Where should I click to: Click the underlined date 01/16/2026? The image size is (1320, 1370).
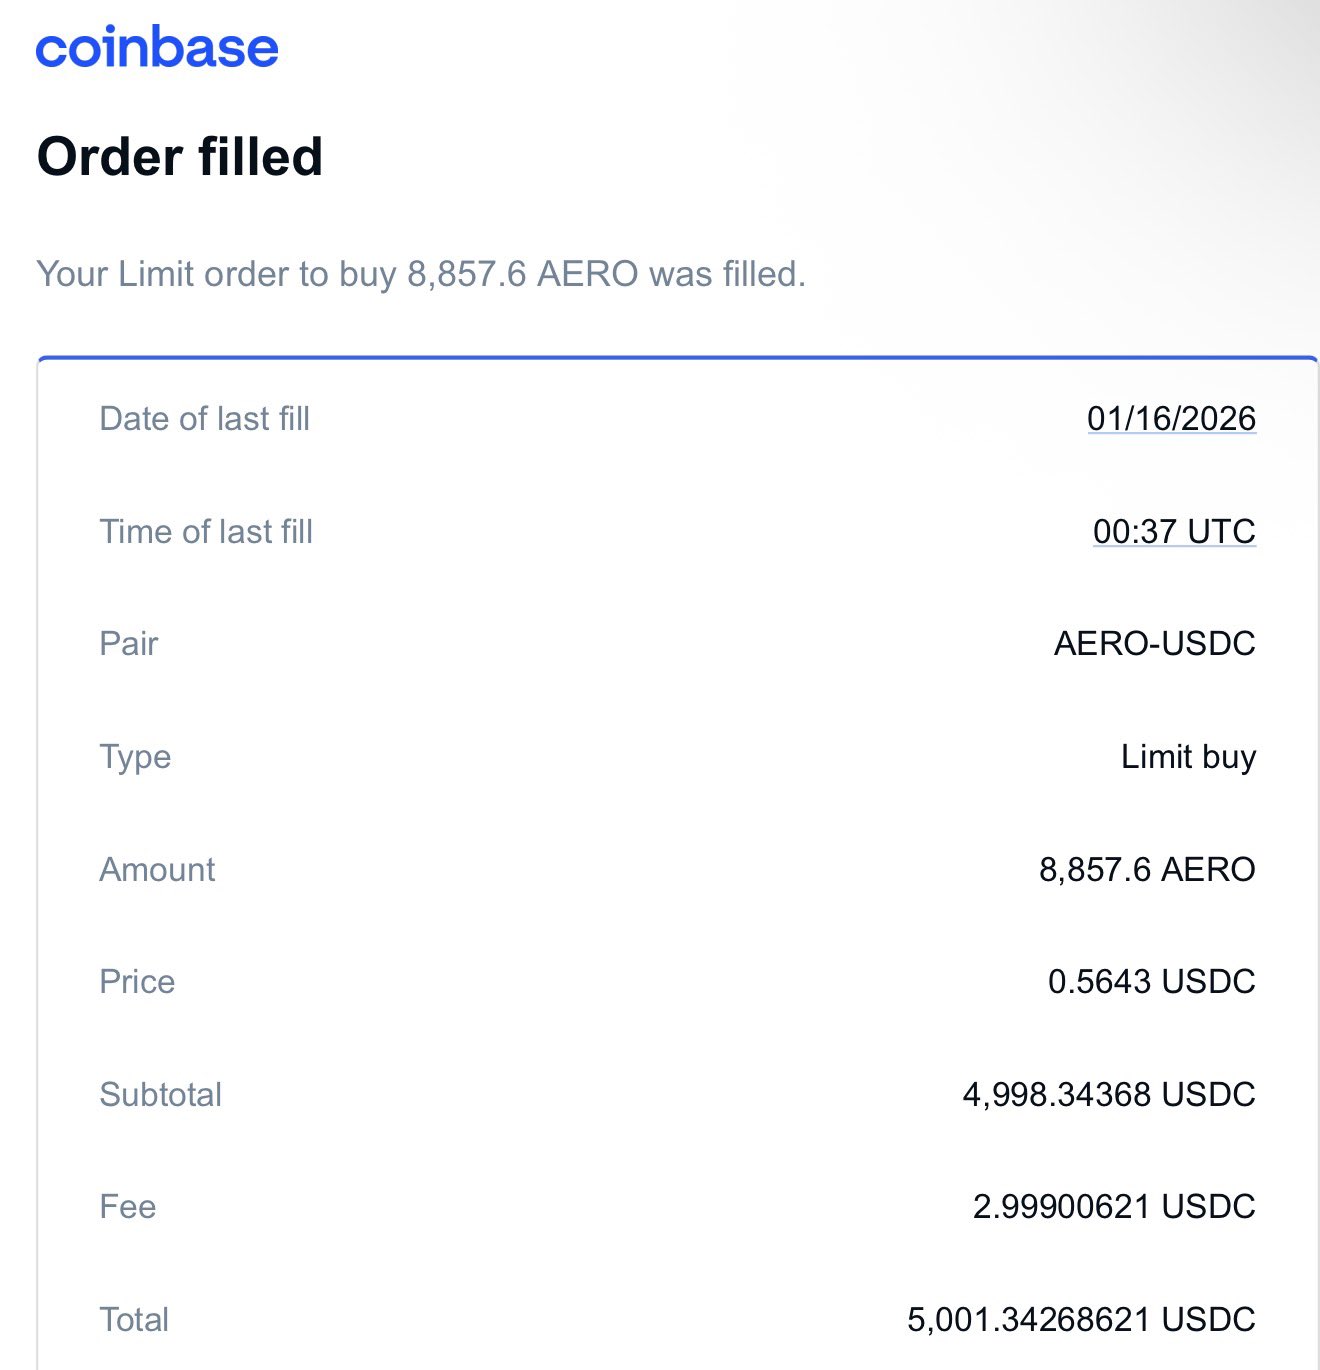[1171, 418]
